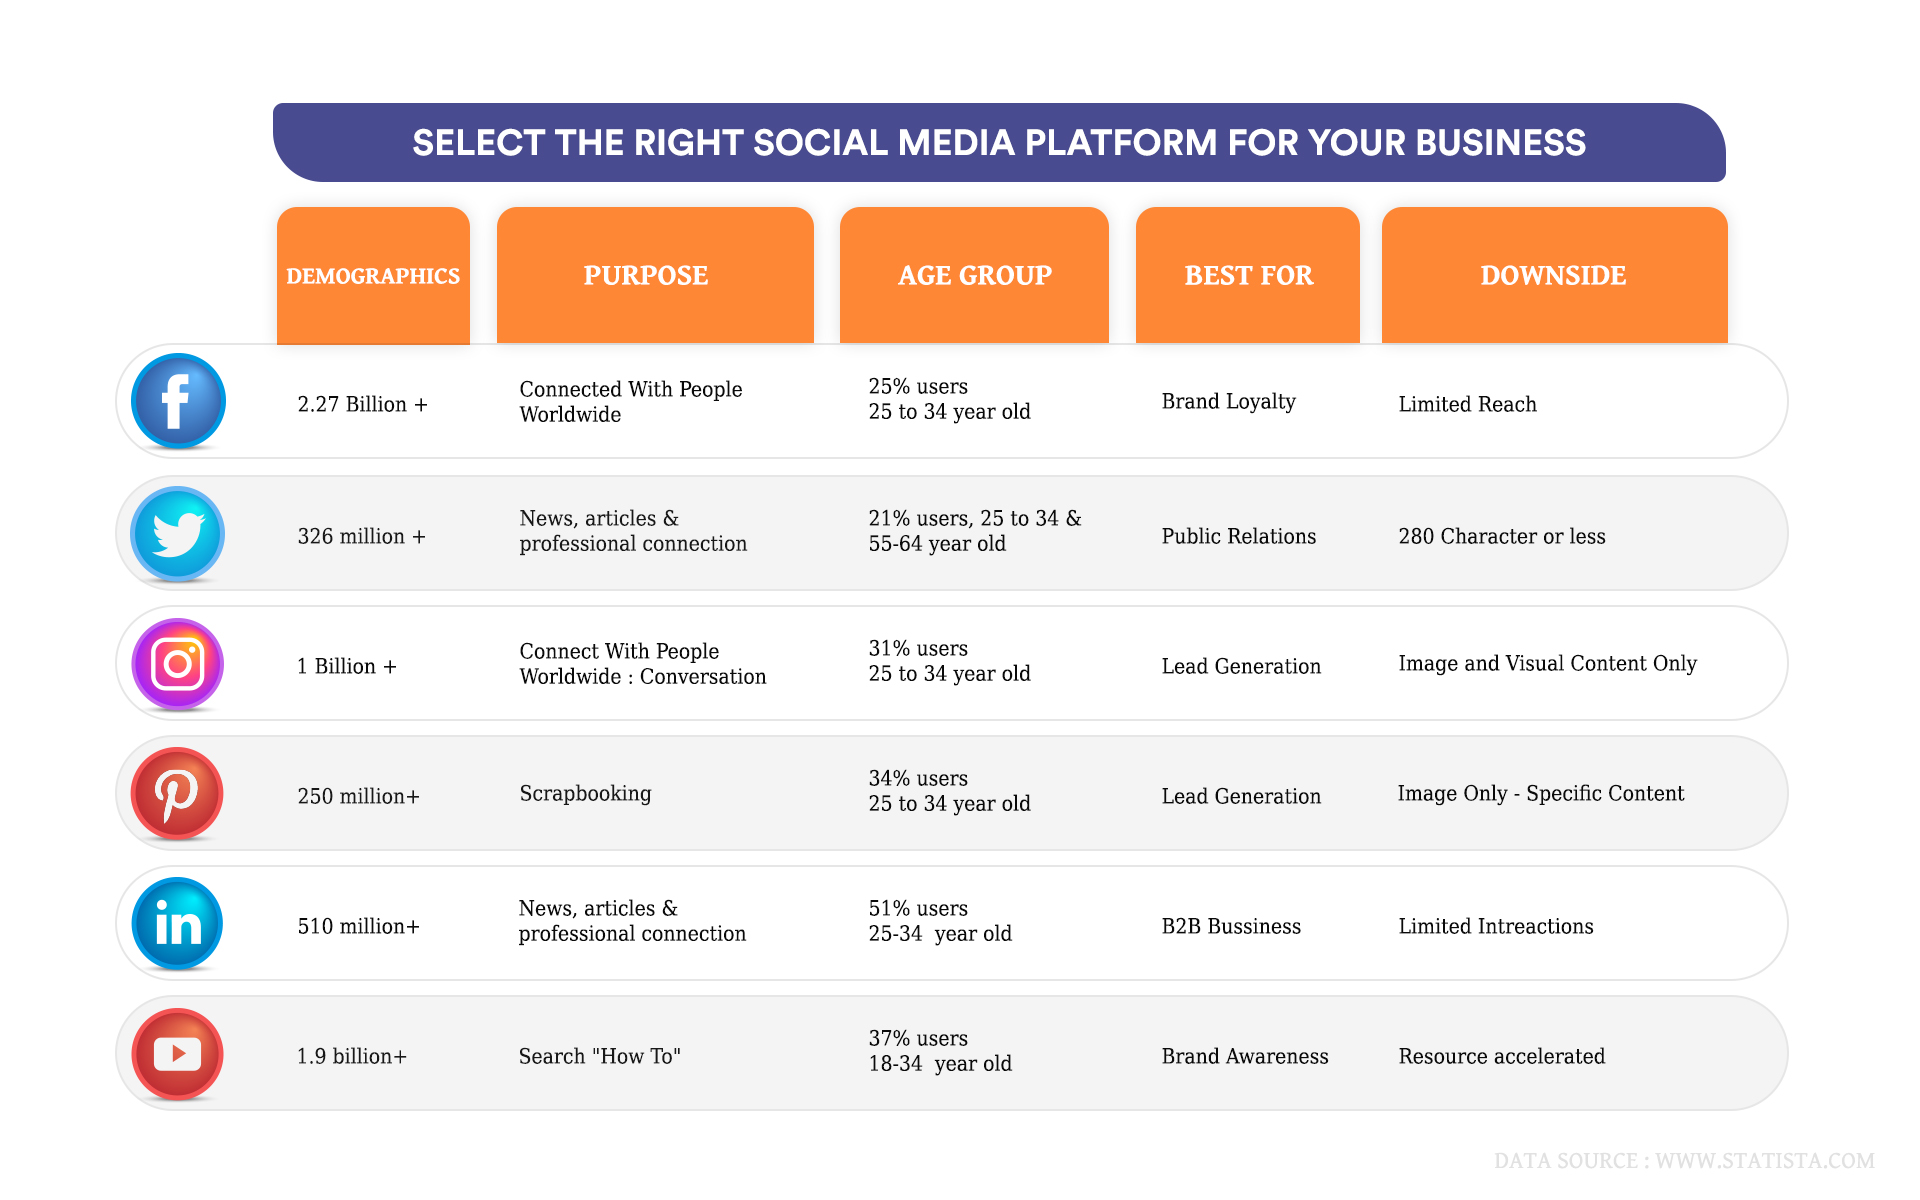Viewport: 1920px width, 1200px height.
Task: Click the www.statista.com data source link
Action: click(x=1764, y=1161)
